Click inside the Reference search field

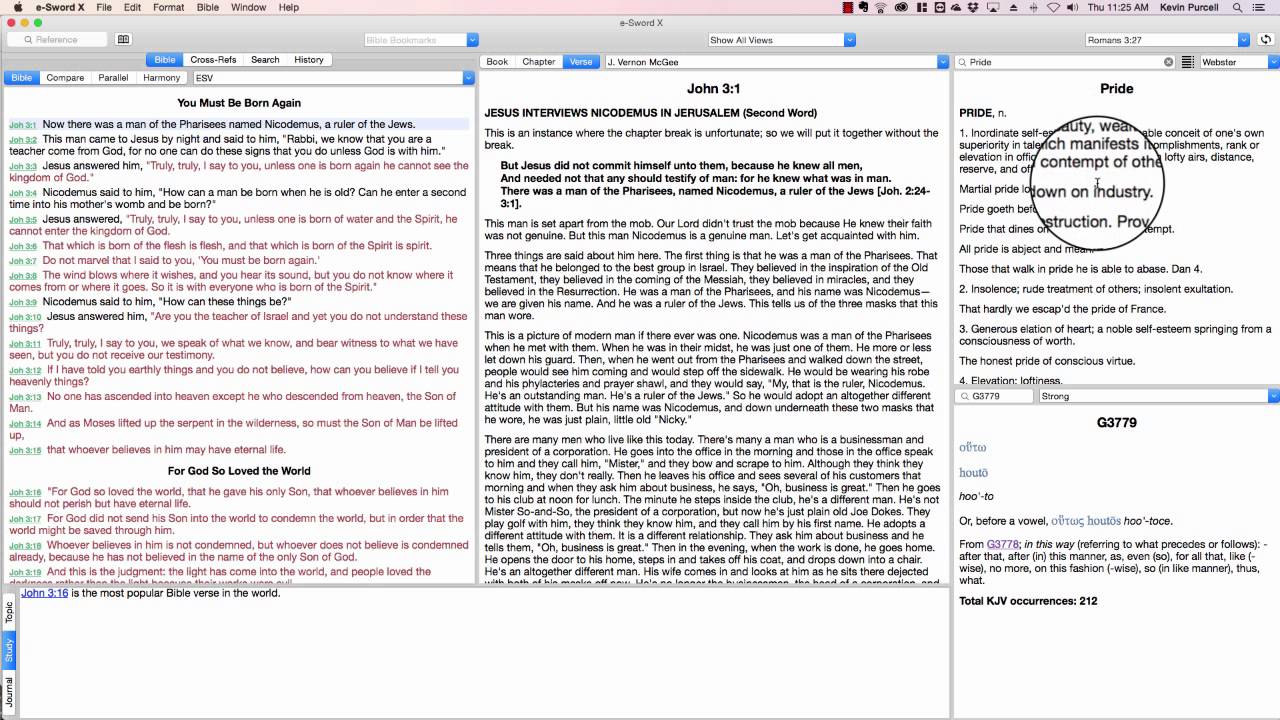(x=57, y=40)
